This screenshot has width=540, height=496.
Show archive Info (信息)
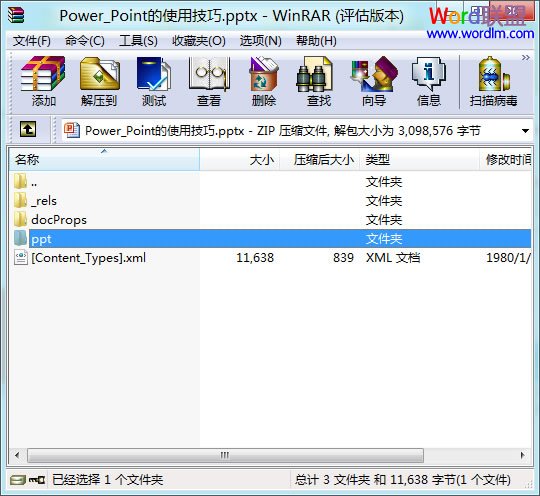coord(429,82)
